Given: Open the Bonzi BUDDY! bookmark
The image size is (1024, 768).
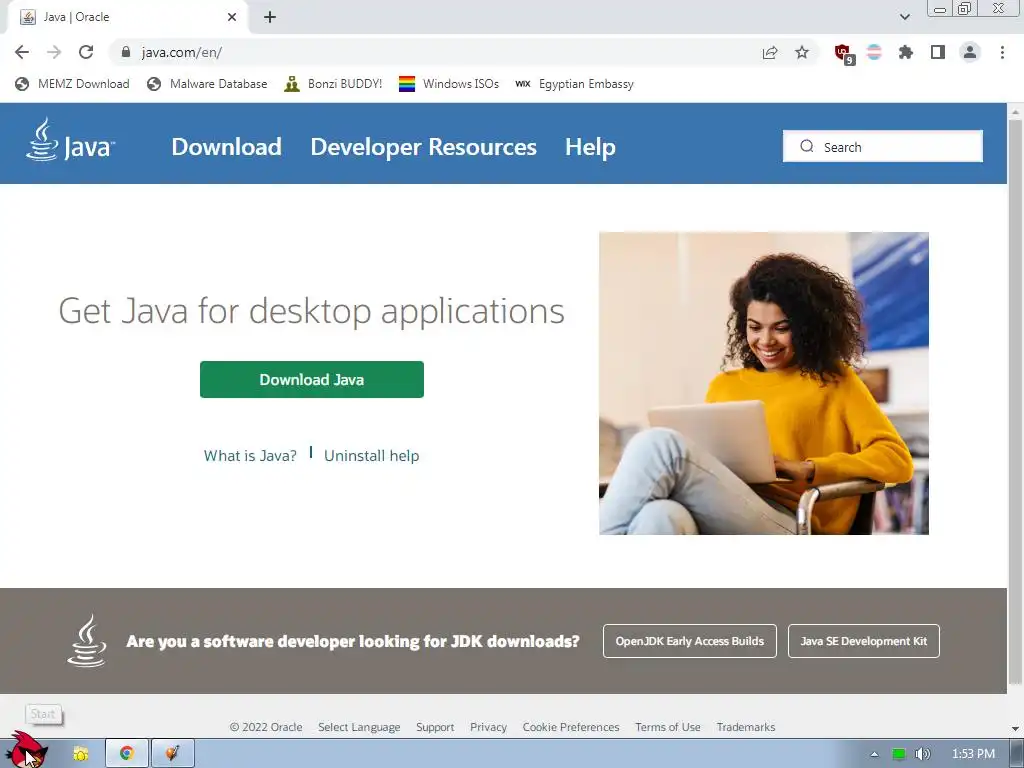Looking at the screenshot, I should pos(333,84).
